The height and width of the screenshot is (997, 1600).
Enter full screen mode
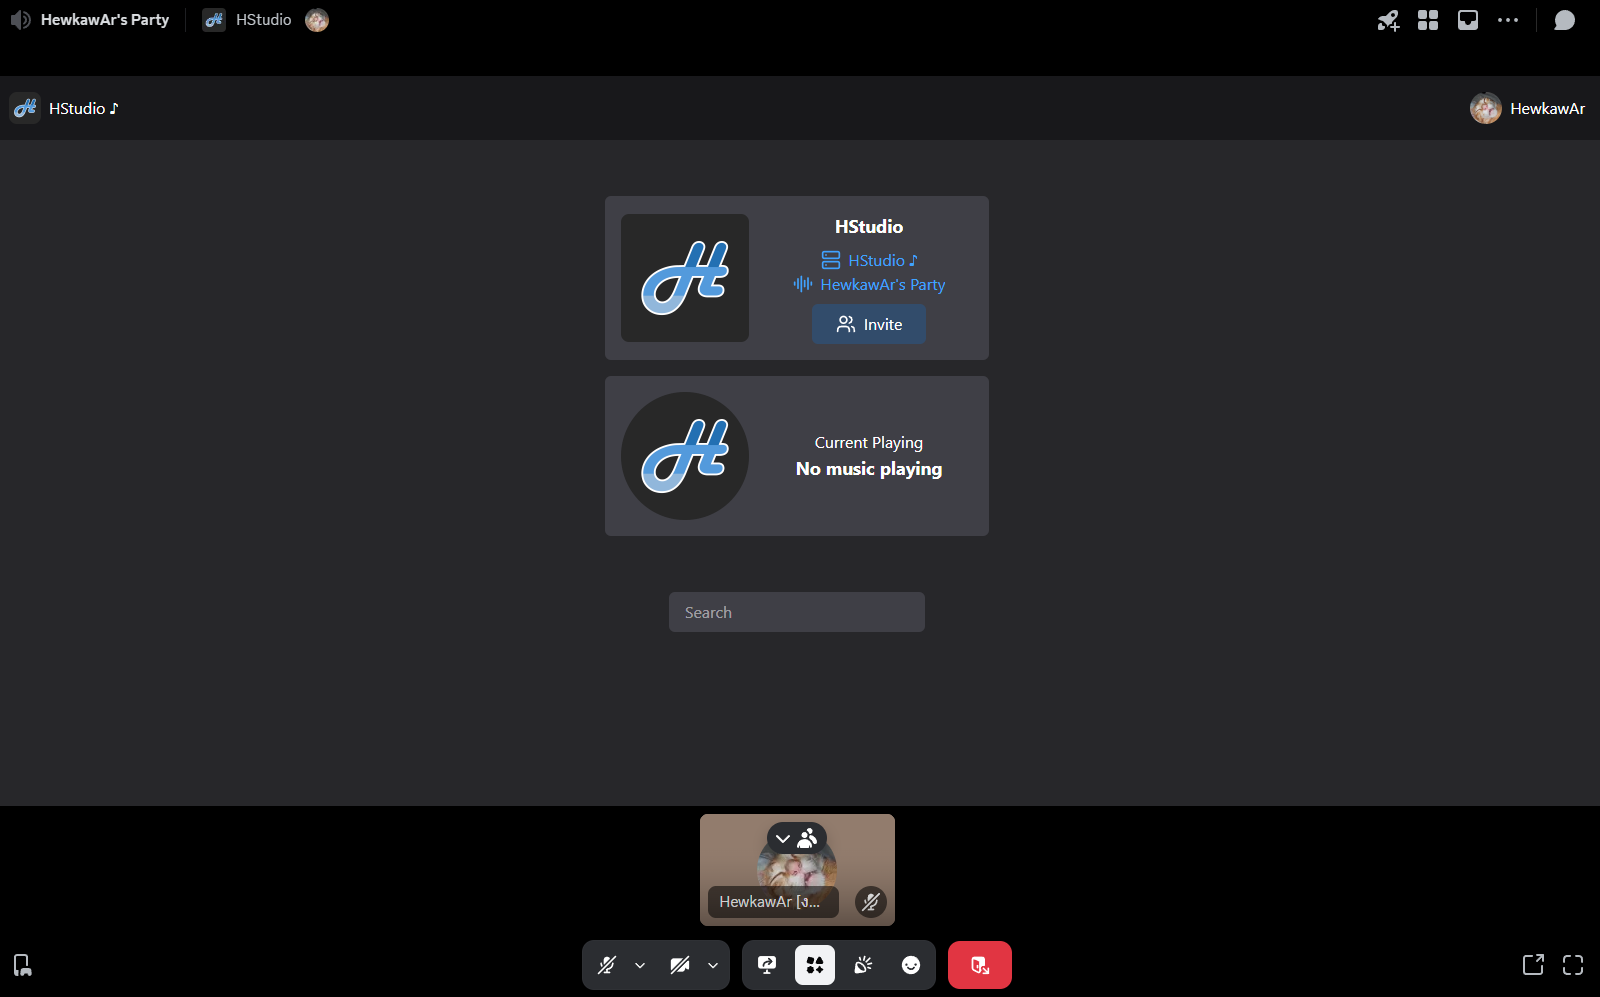point(1573,964)
